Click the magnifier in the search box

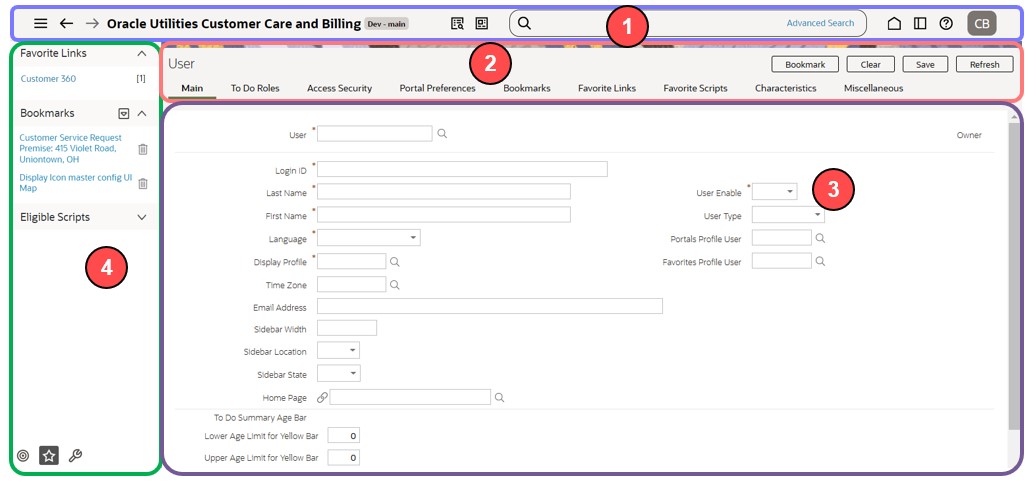pyautogui.click(x=524, y=24)
